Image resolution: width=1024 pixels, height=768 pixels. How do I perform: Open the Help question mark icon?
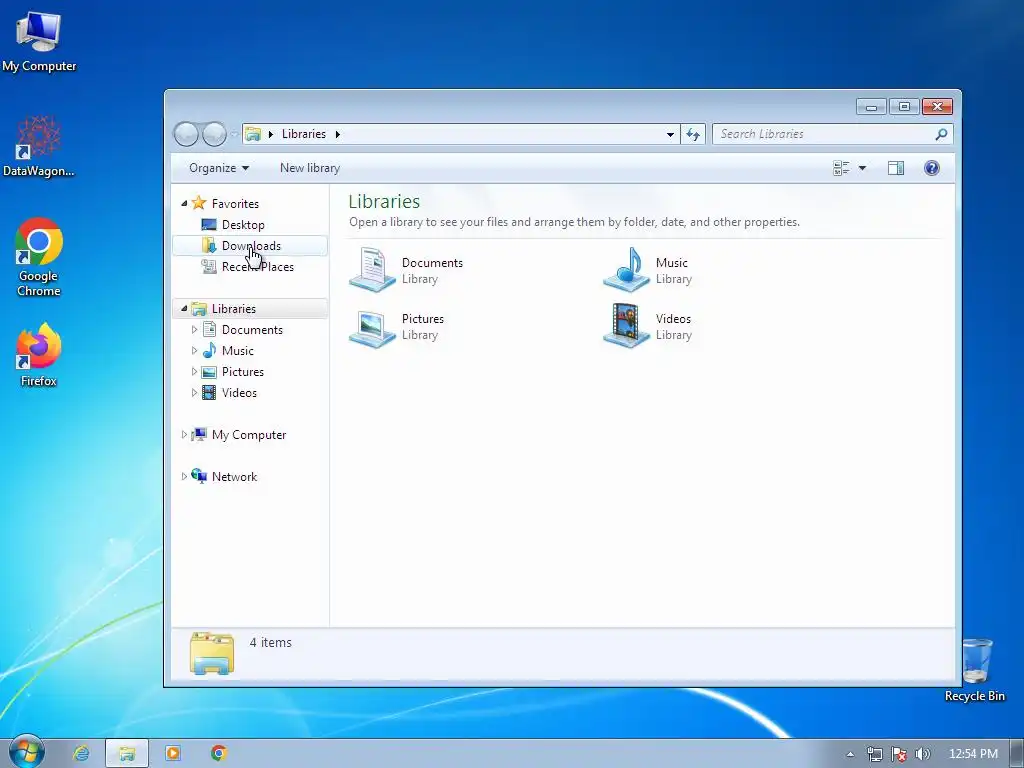[x=932, y=168]
